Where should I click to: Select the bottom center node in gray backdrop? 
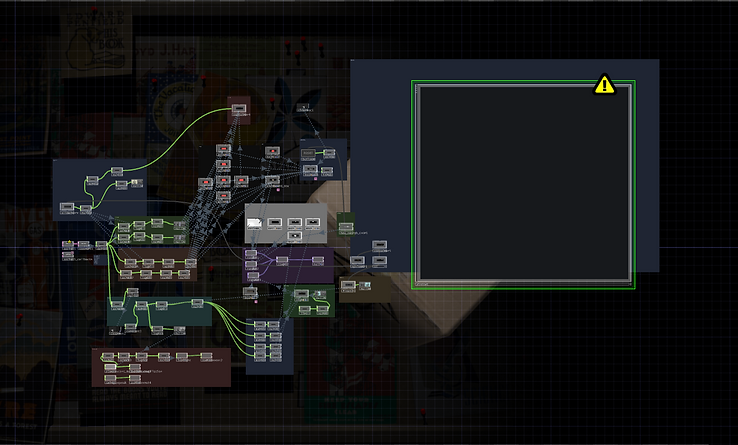point(295,235)
